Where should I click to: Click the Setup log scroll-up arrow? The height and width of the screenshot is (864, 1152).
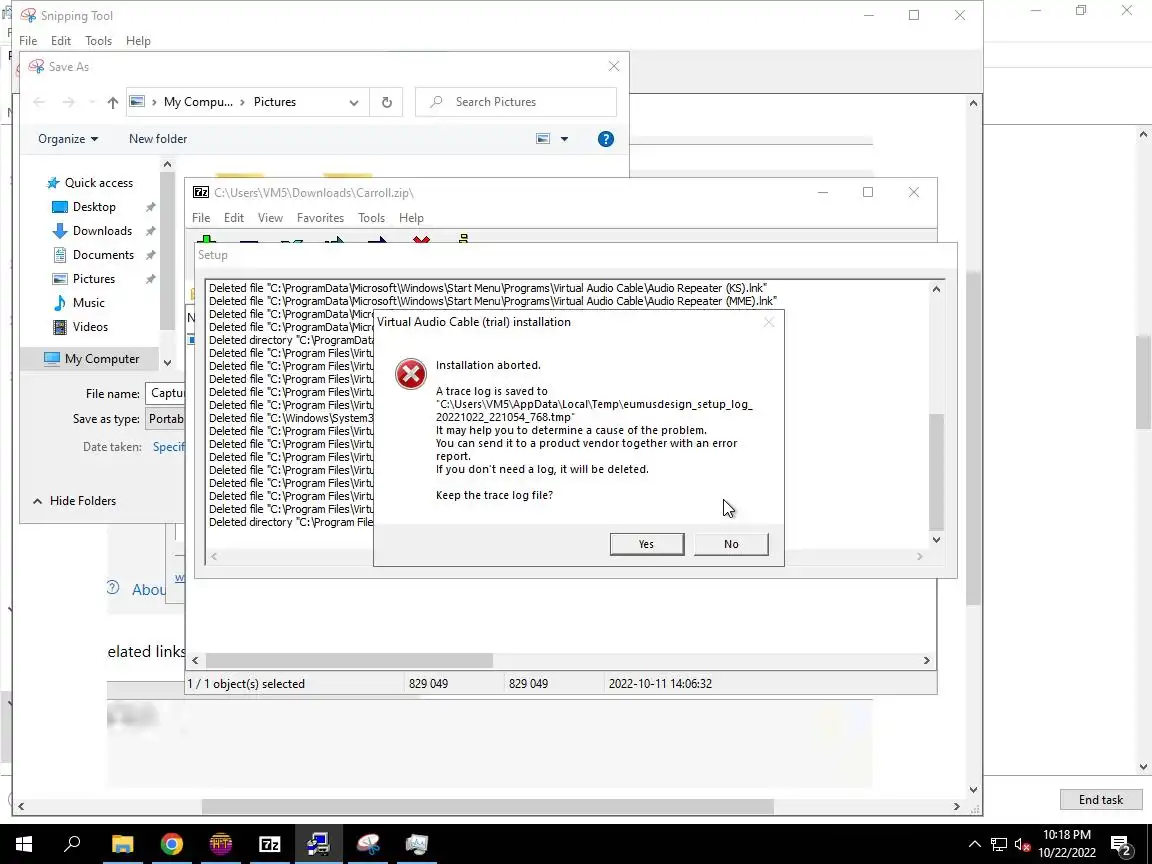click(x=936, y=289)
